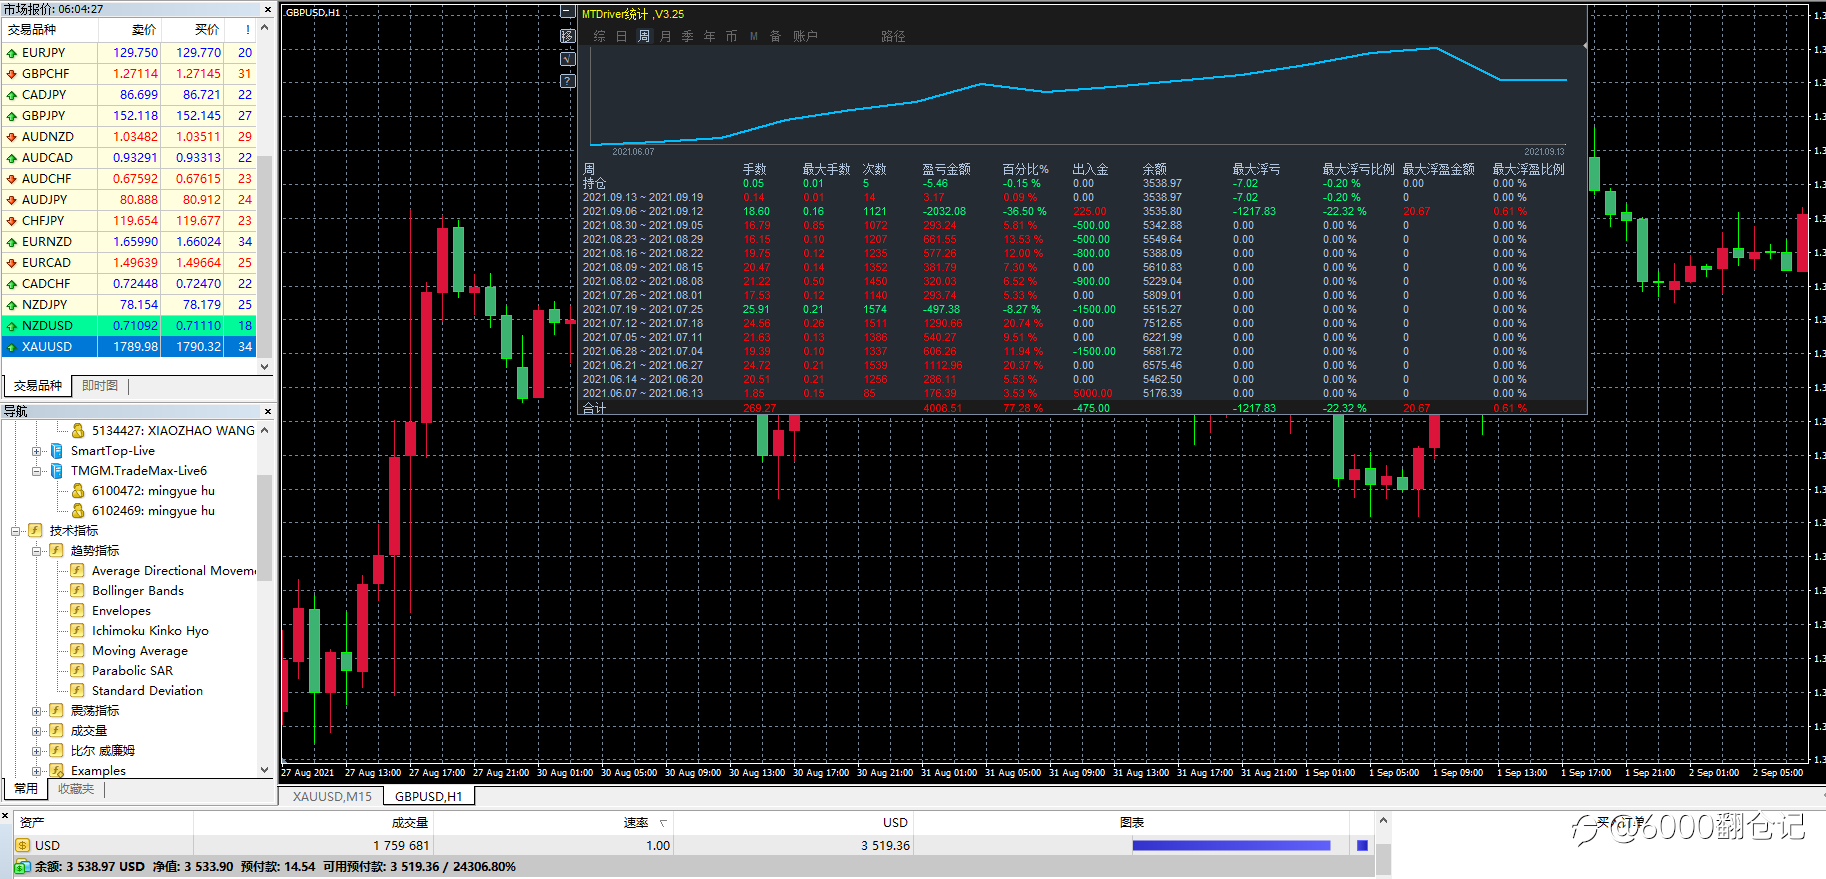
Task: Select the GBPJPY row in Market Watch
Action: click(129, 116)
